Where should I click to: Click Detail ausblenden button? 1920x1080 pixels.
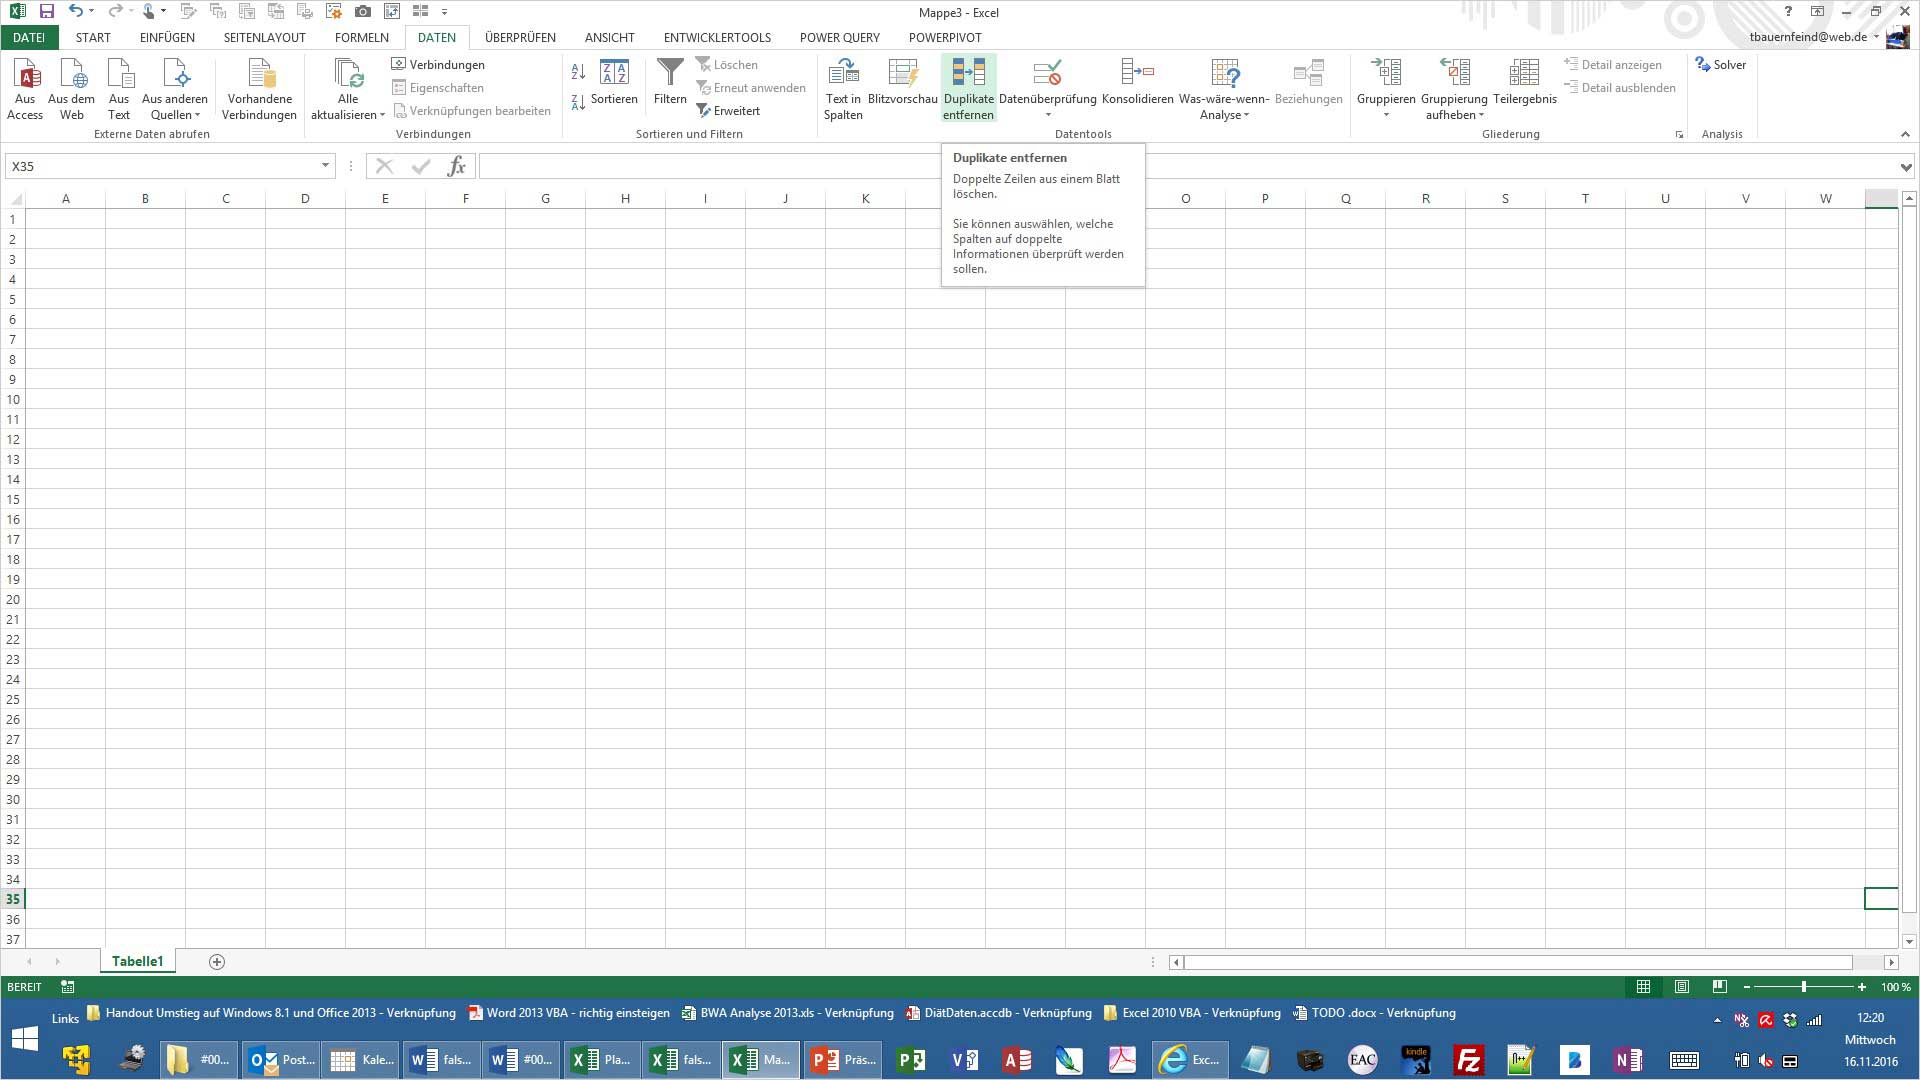click(x=1619, y=88)
